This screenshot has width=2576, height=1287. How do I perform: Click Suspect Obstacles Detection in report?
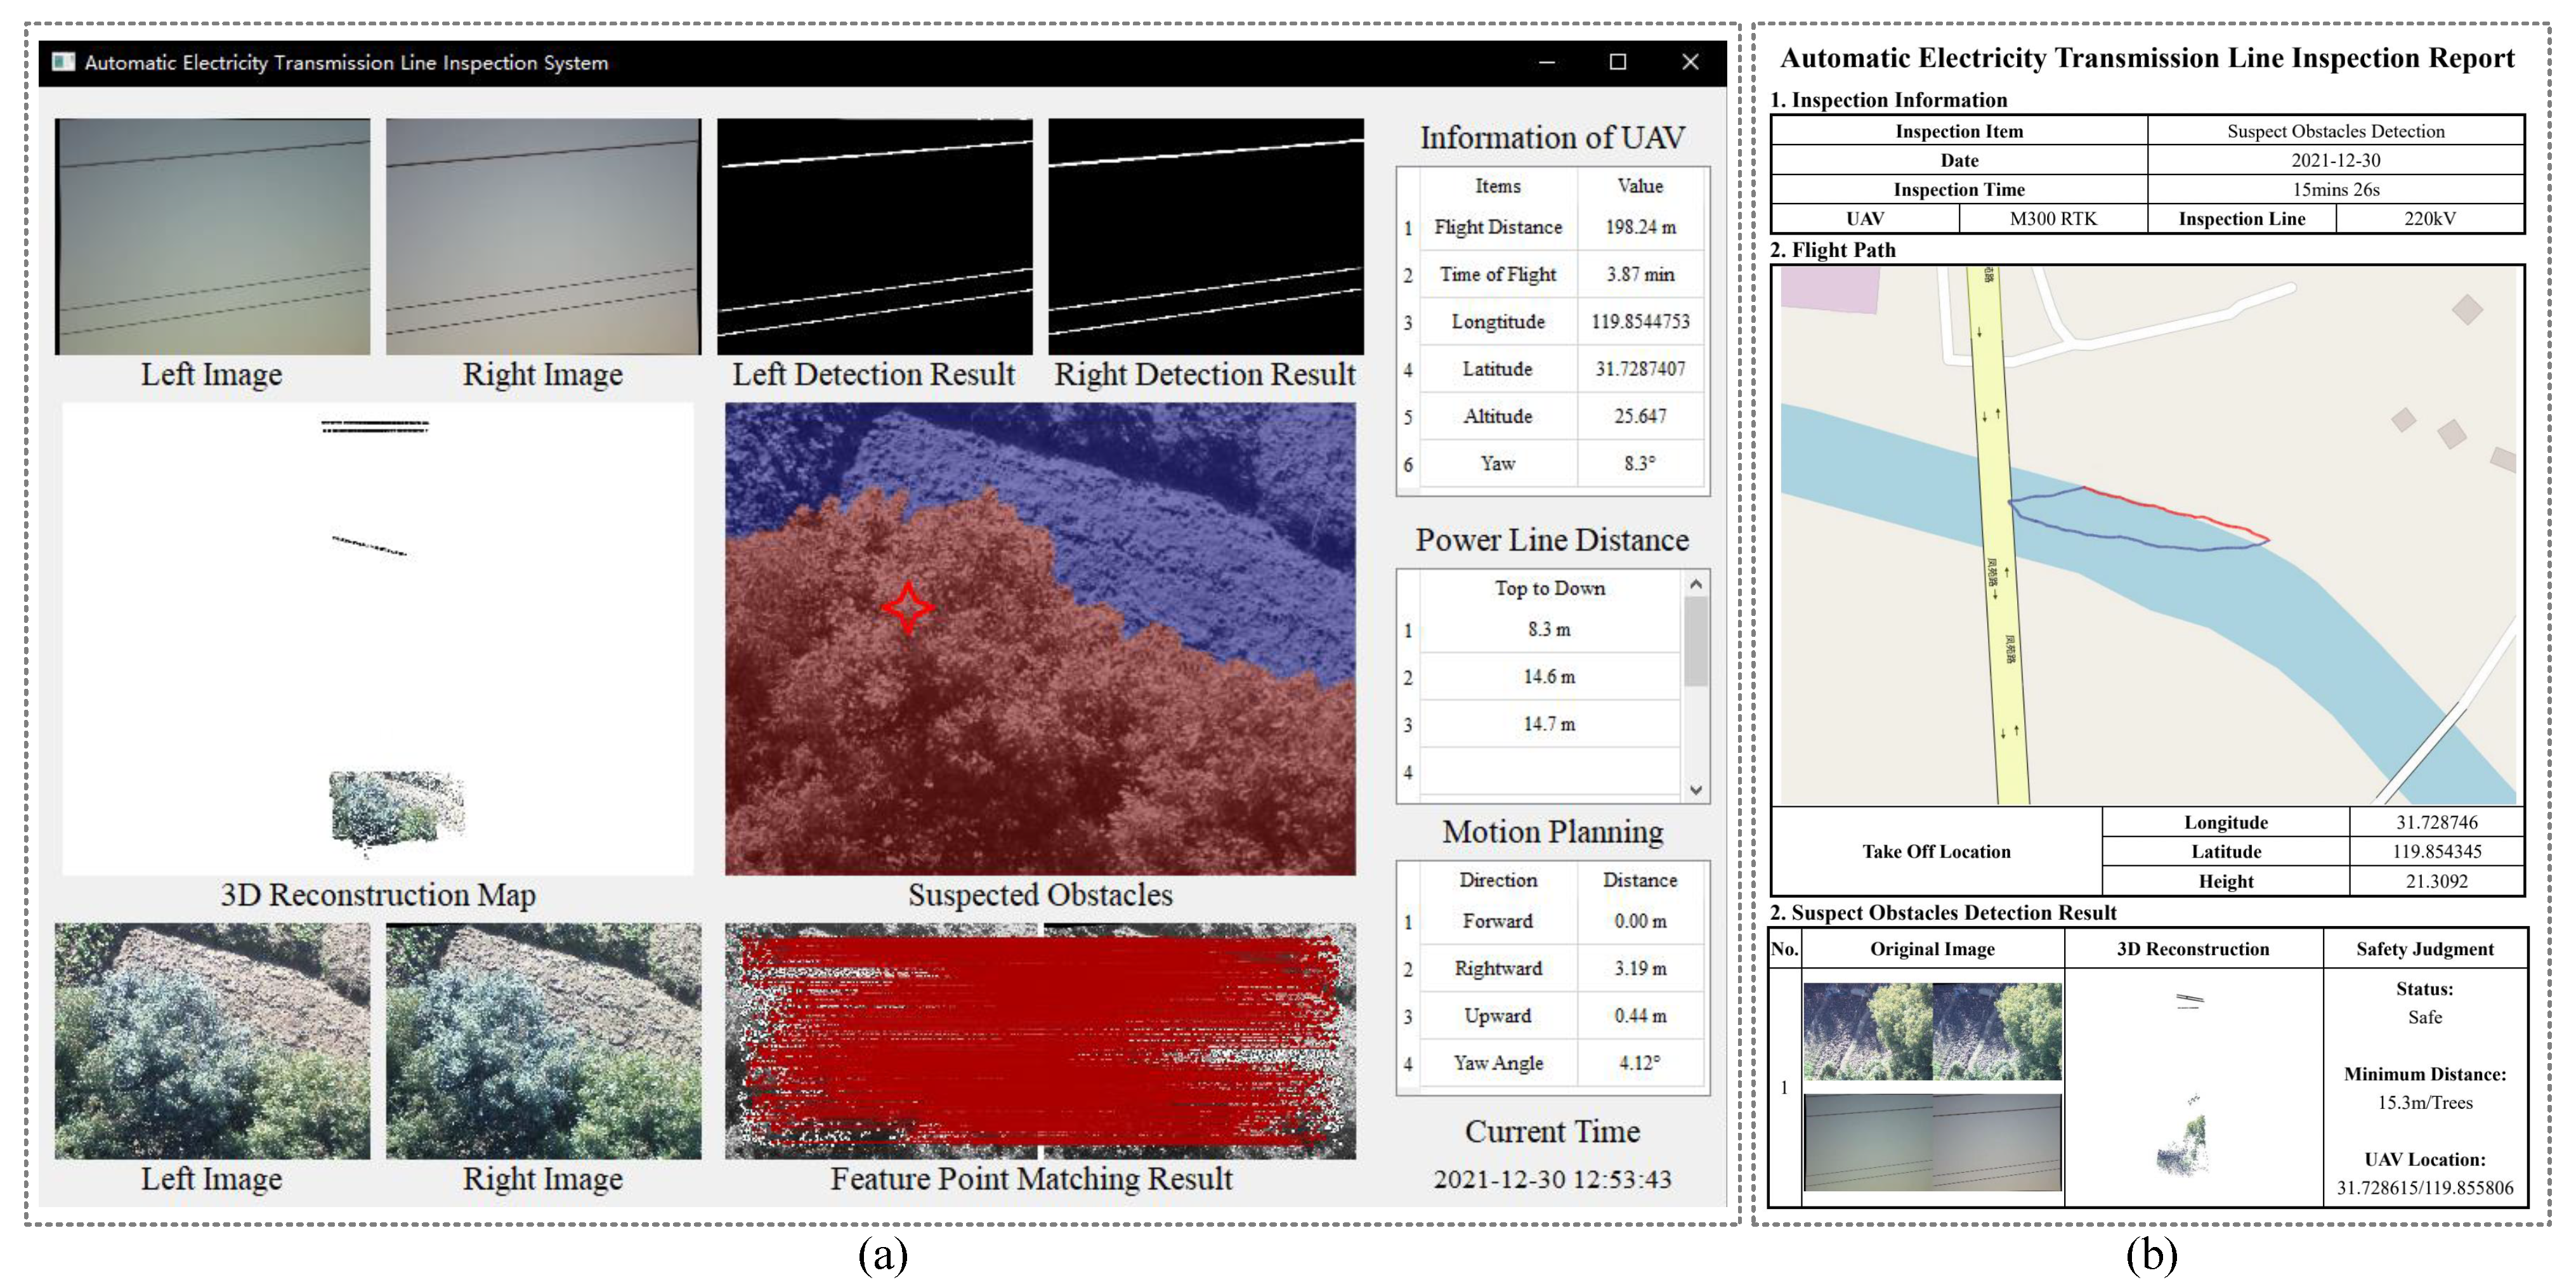coord(2335,131)
